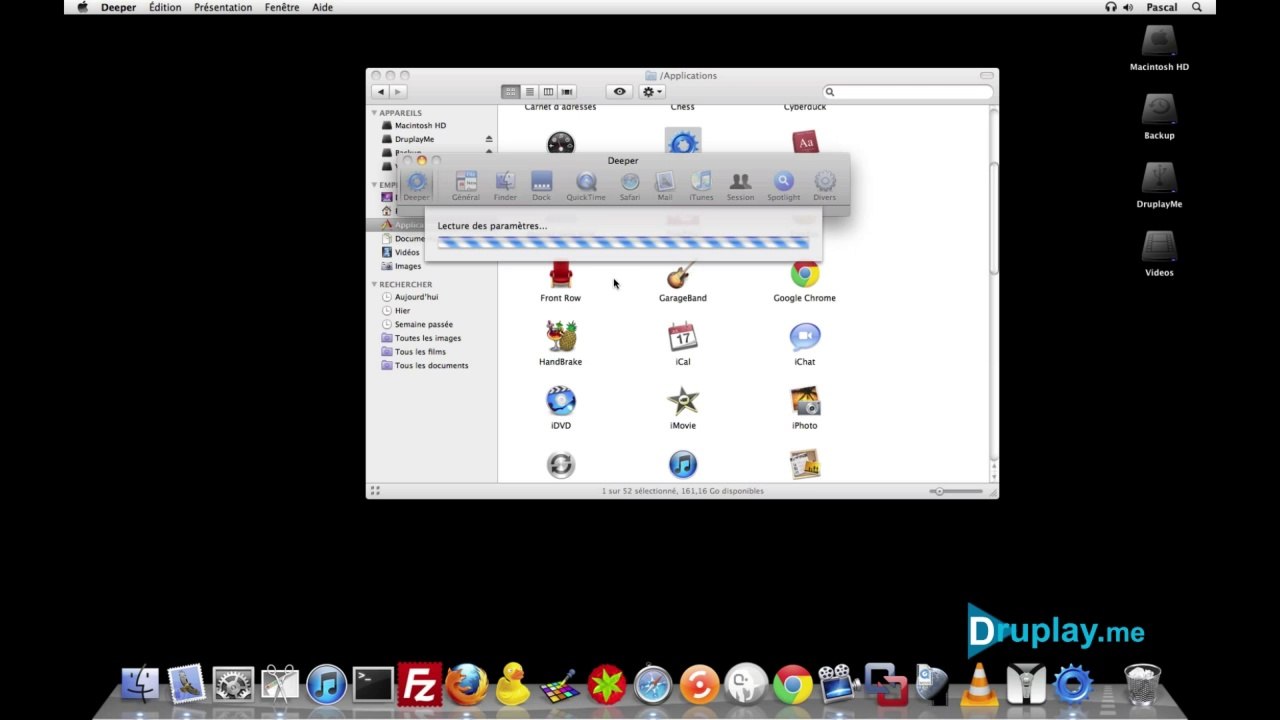This screenshot has height=720, width=1280.
Task: Open the Divers settings pane
Action: point(824,184)
